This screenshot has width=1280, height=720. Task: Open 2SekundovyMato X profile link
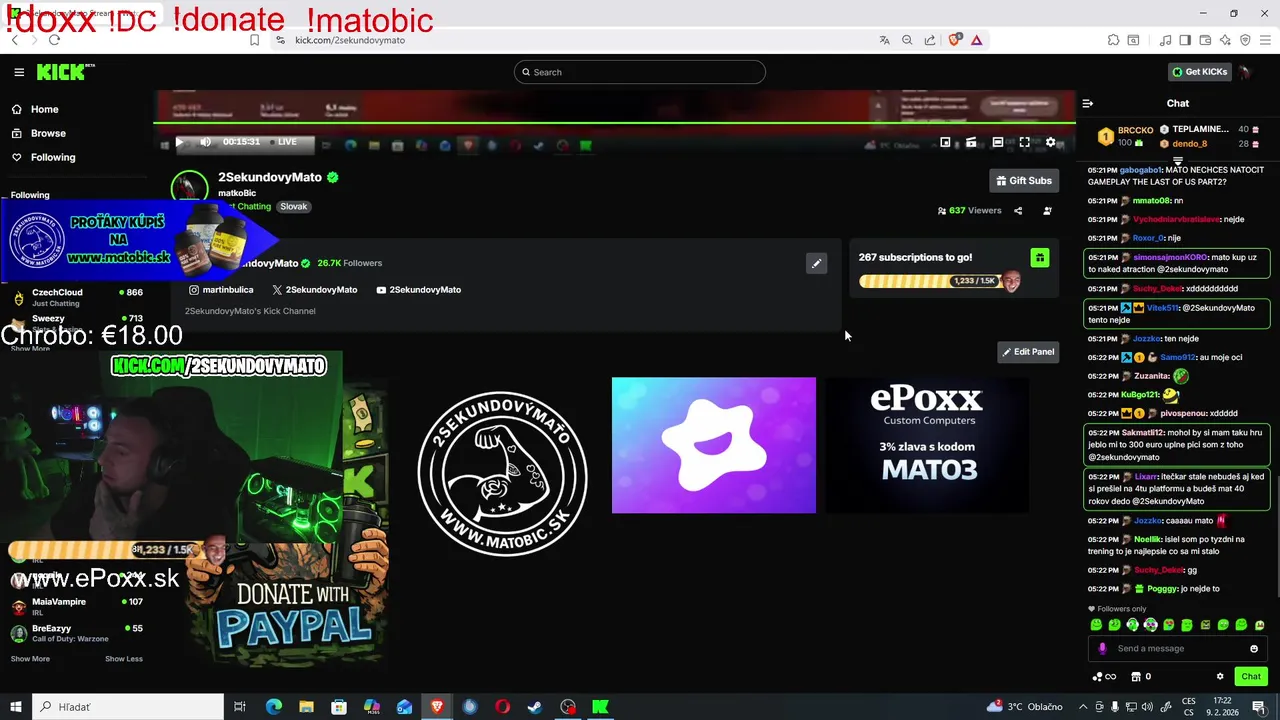(x=315, y=290)
